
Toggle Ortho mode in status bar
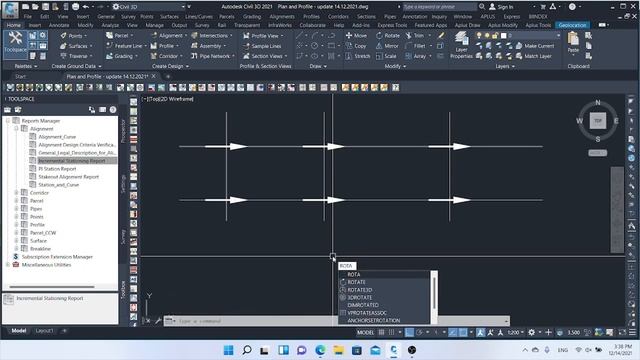click(x=409, y=333)
